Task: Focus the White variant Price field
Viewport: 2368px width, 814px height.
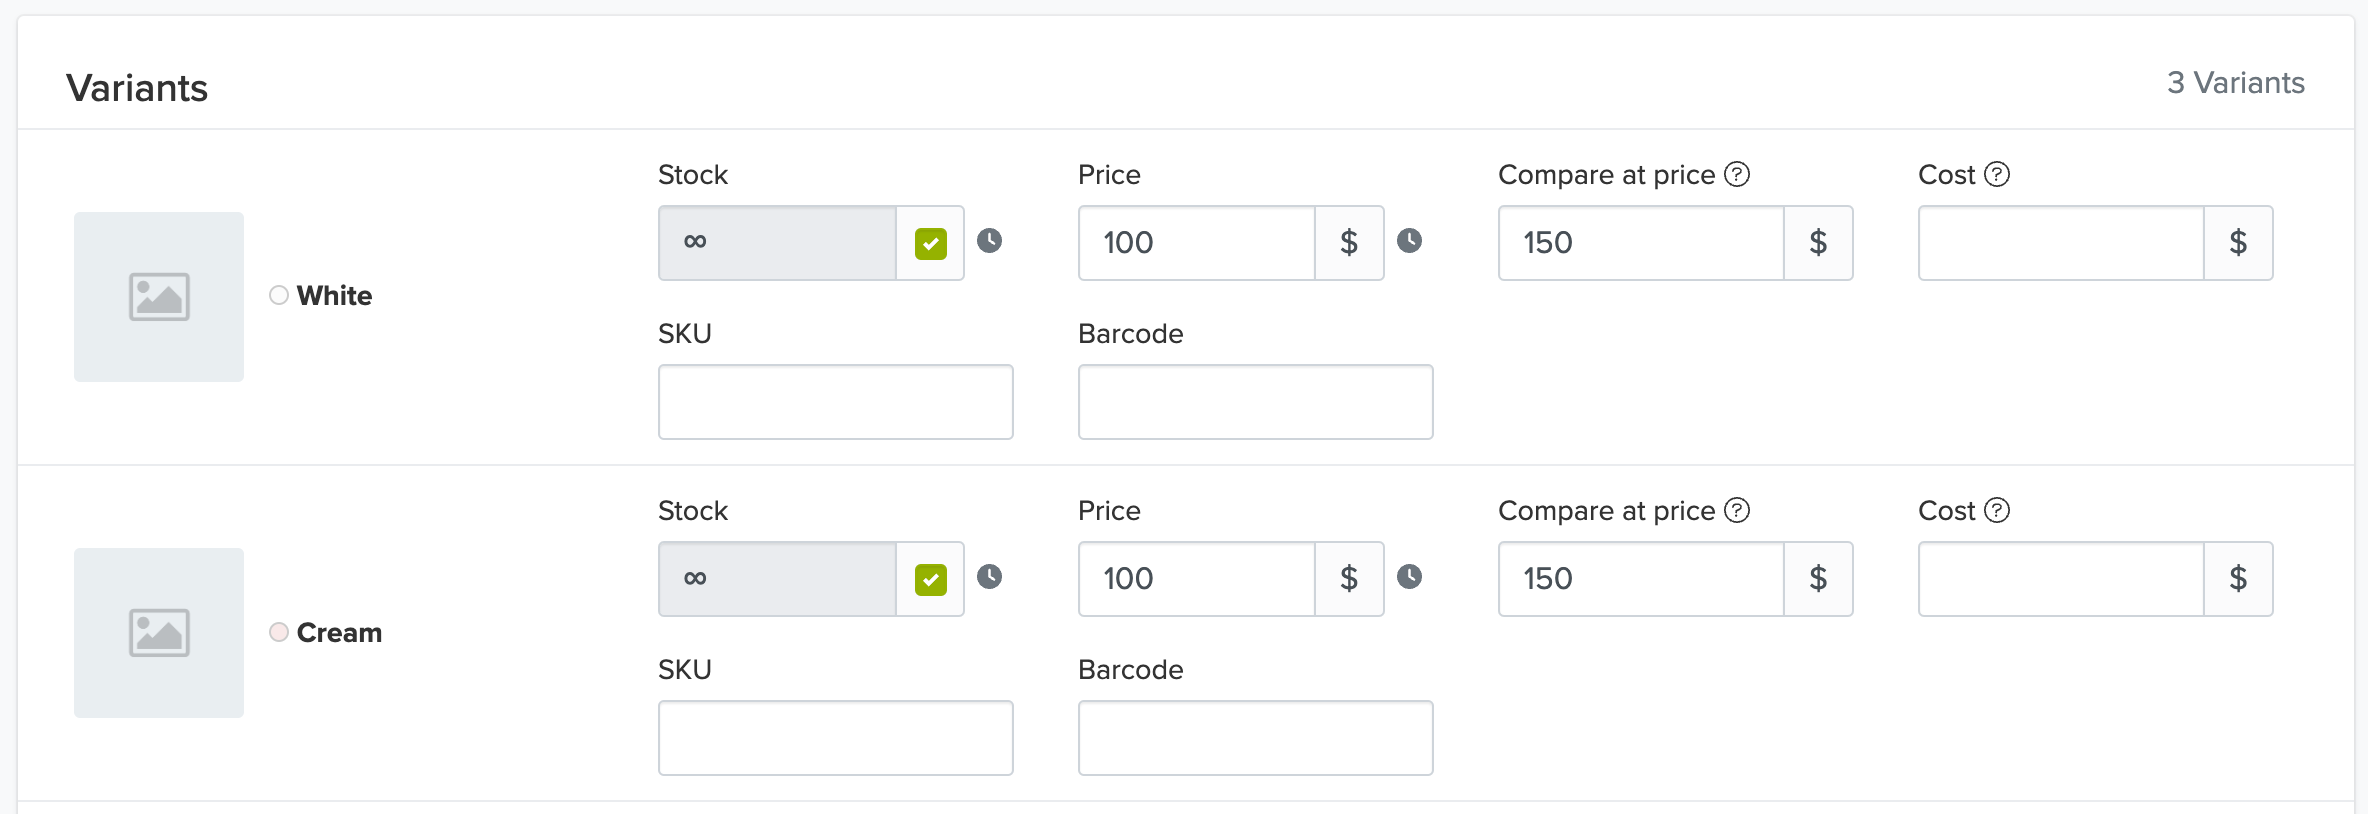Action: coord(1196,243)
